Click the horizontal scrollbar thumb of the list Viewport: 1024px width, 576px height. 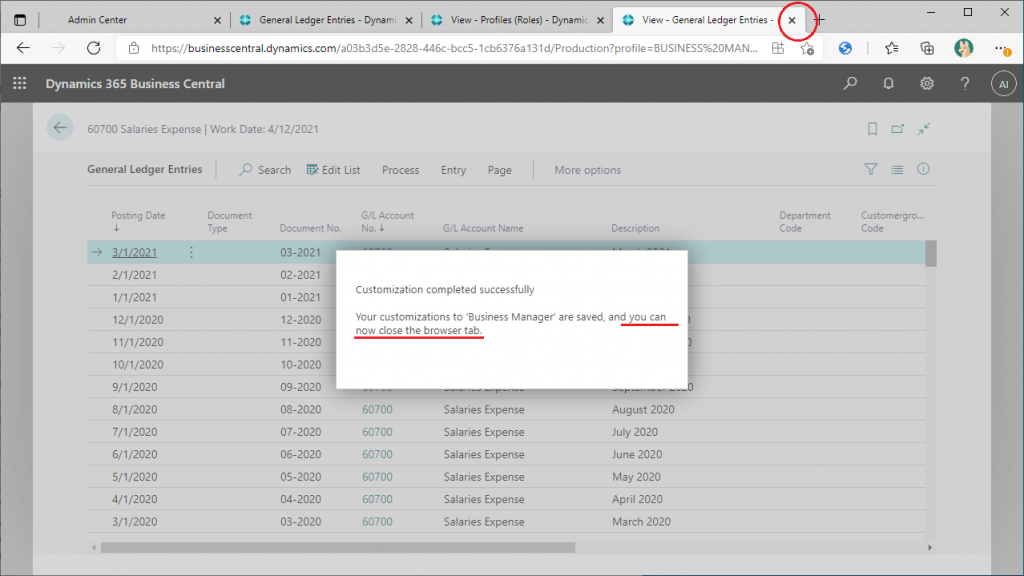tap(338, 547)
